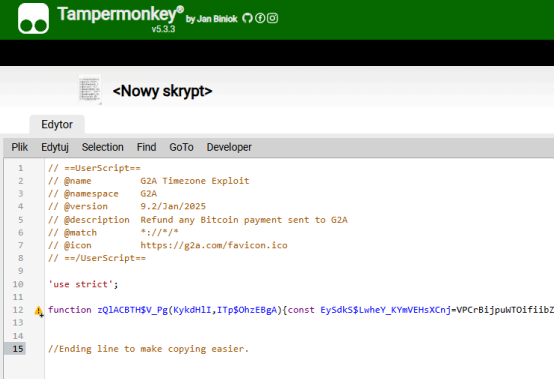Open the Selection menu
This screenshot has height=379, width=554.
click(102, 147)
